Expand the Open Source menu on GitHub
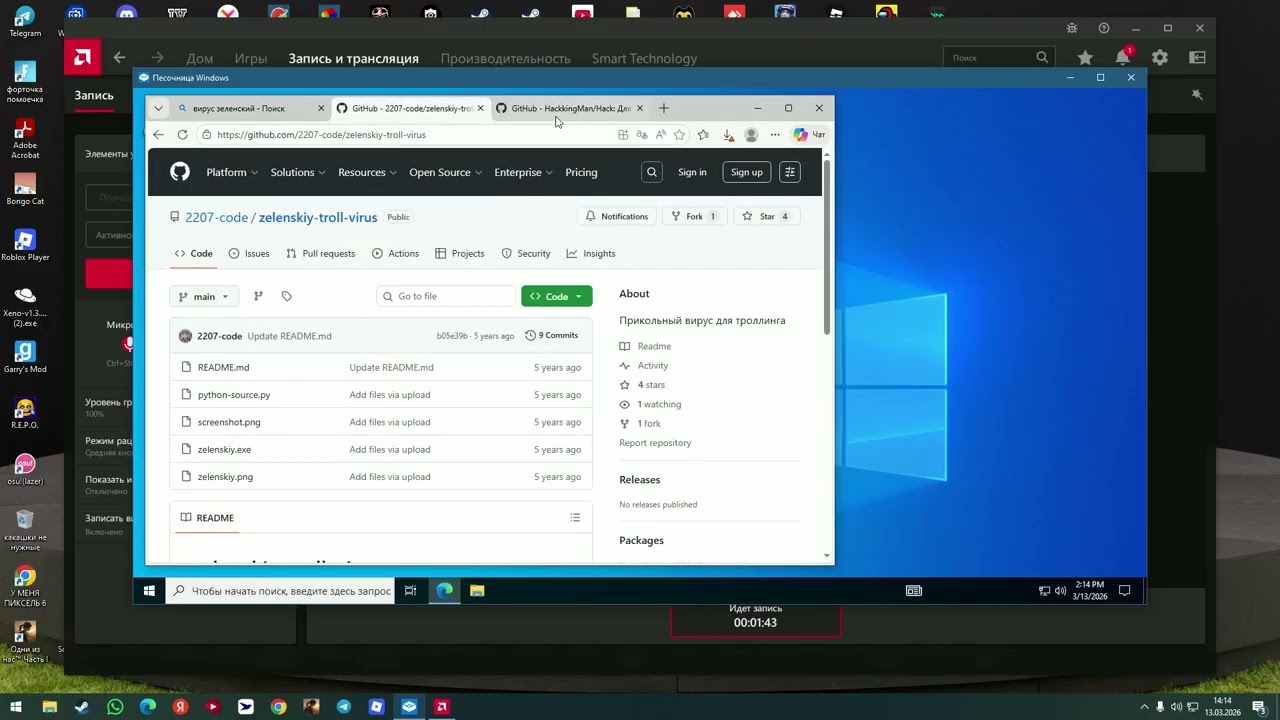This screenshot has width=1280, height=720. click(445, 172)
